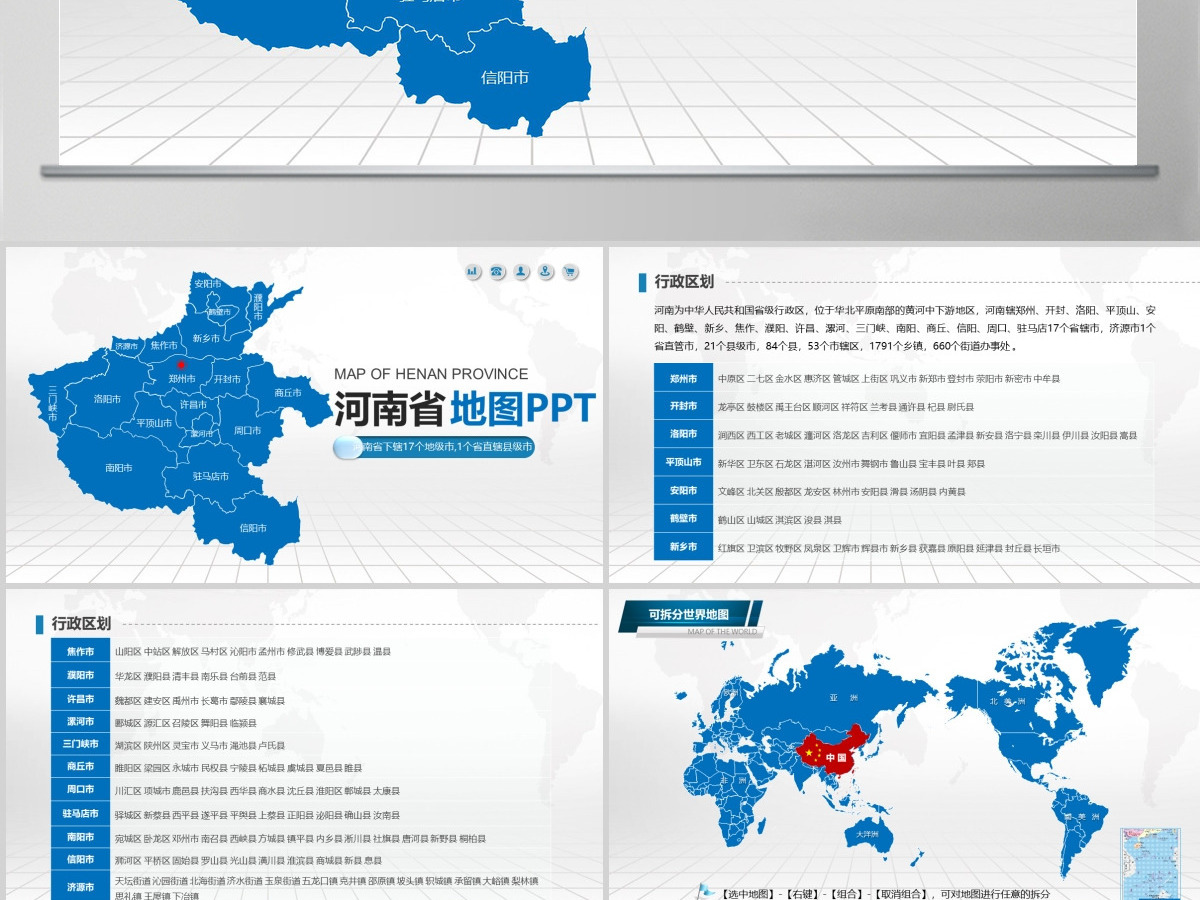Click the bar chart icon on title slide

(473, 272)
